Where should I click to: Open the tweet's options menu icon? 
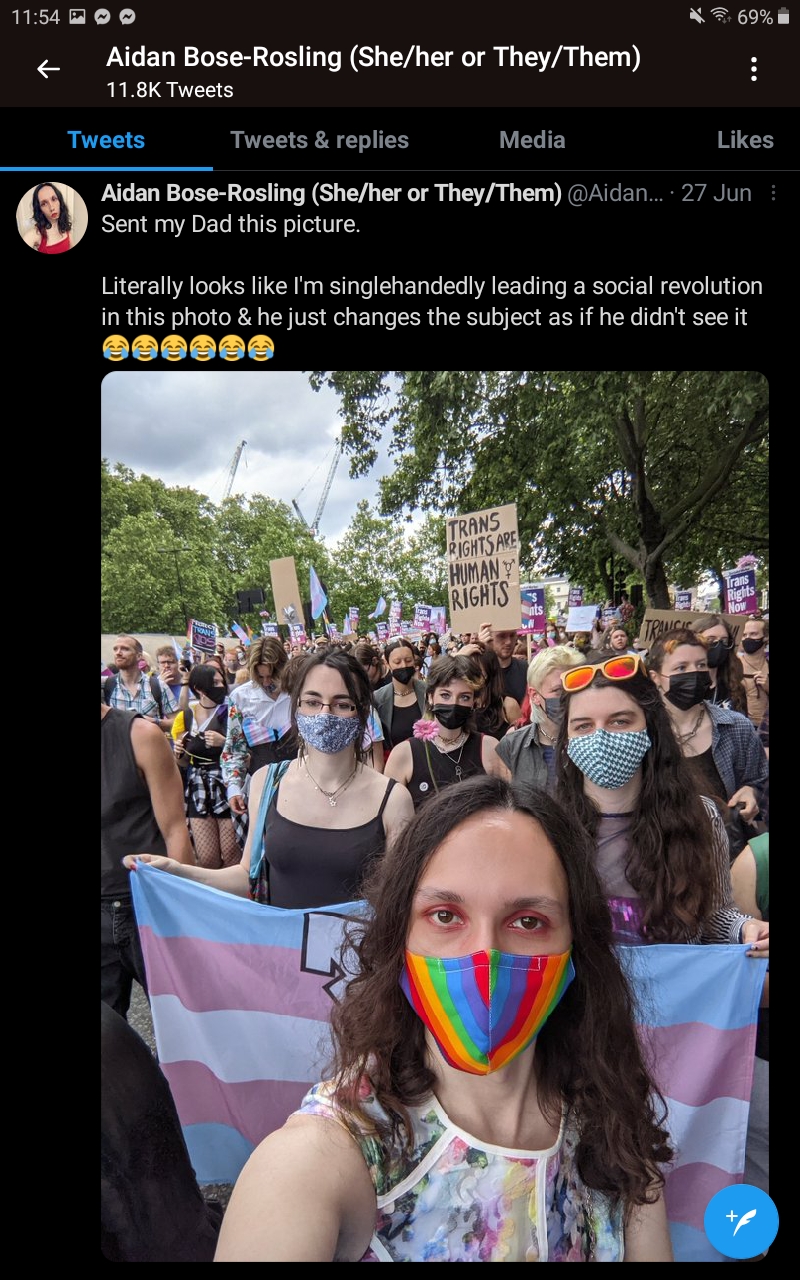tap(773, 193)
